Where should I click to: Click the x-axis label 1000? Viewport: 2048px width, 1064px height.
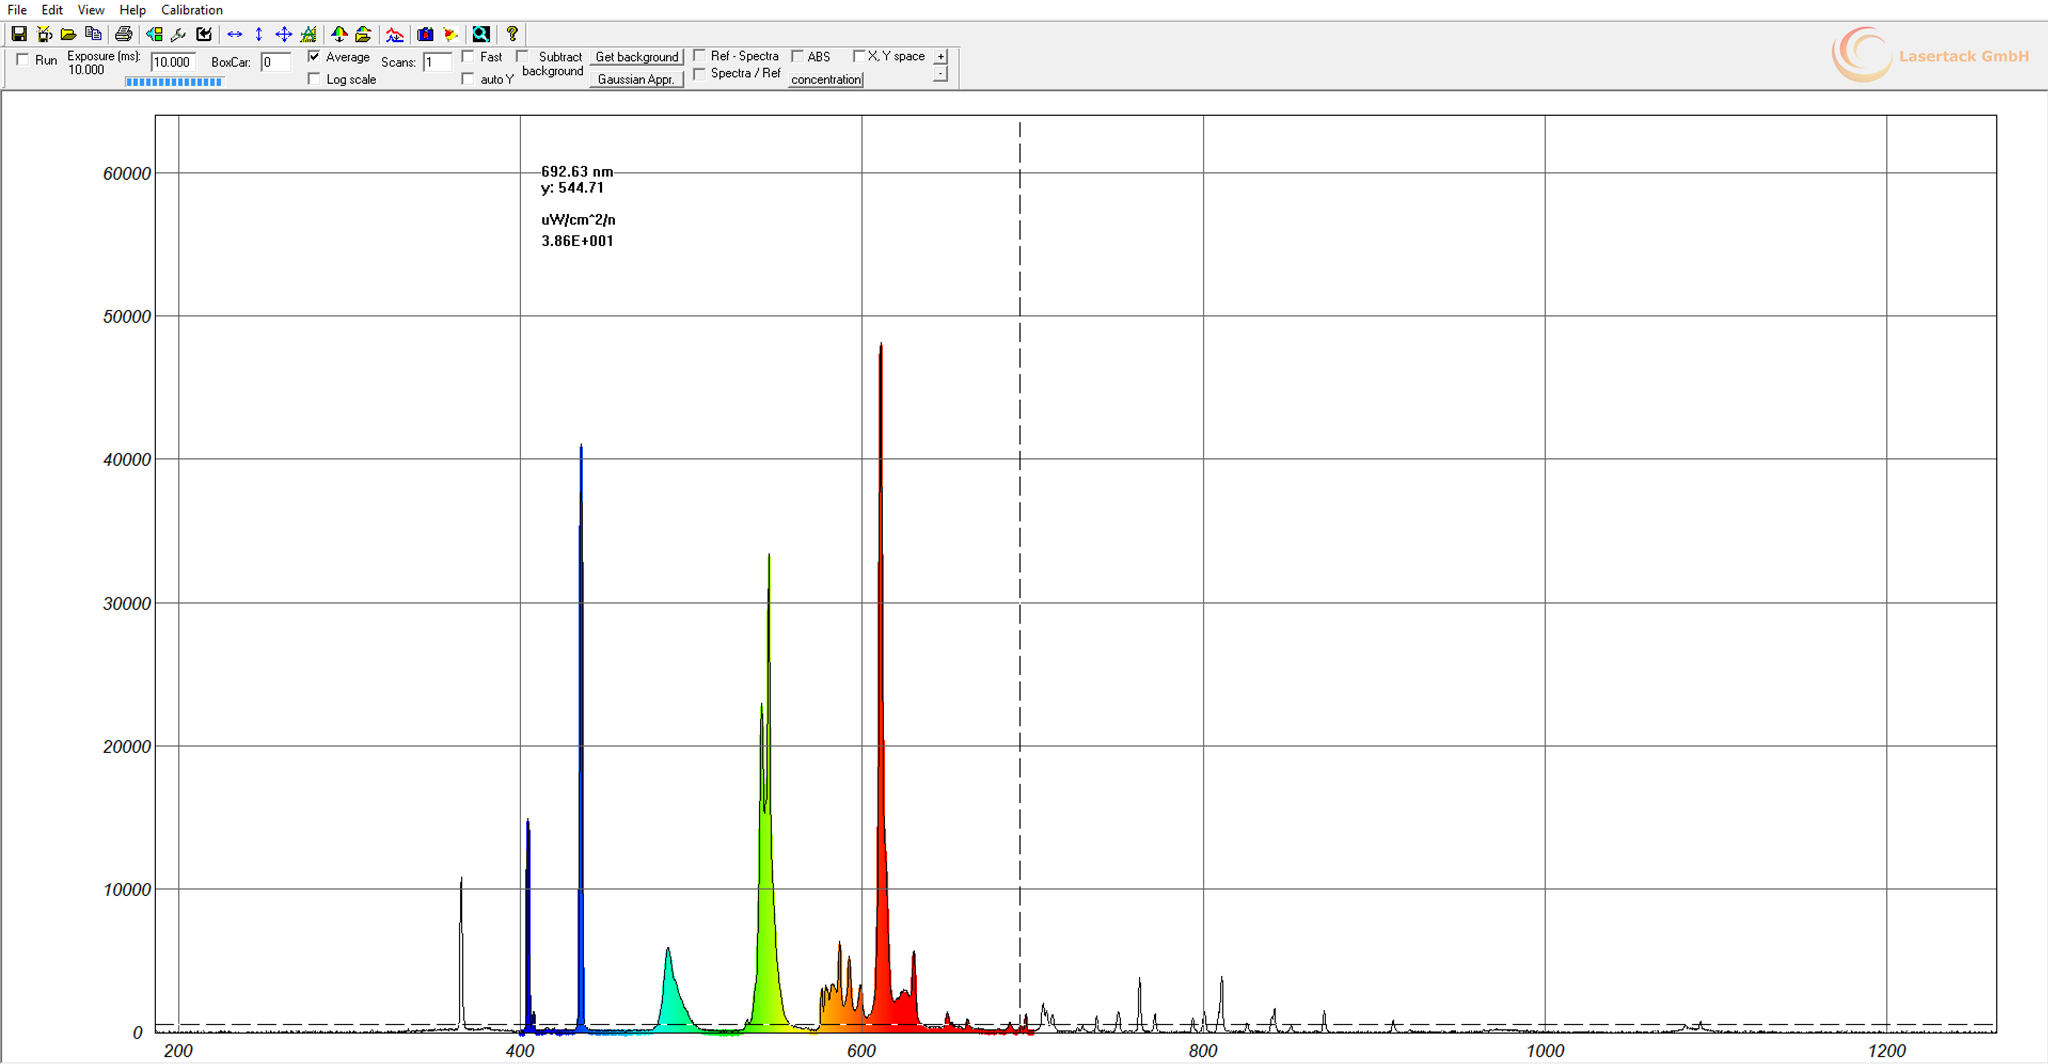pos(1545,1050)
